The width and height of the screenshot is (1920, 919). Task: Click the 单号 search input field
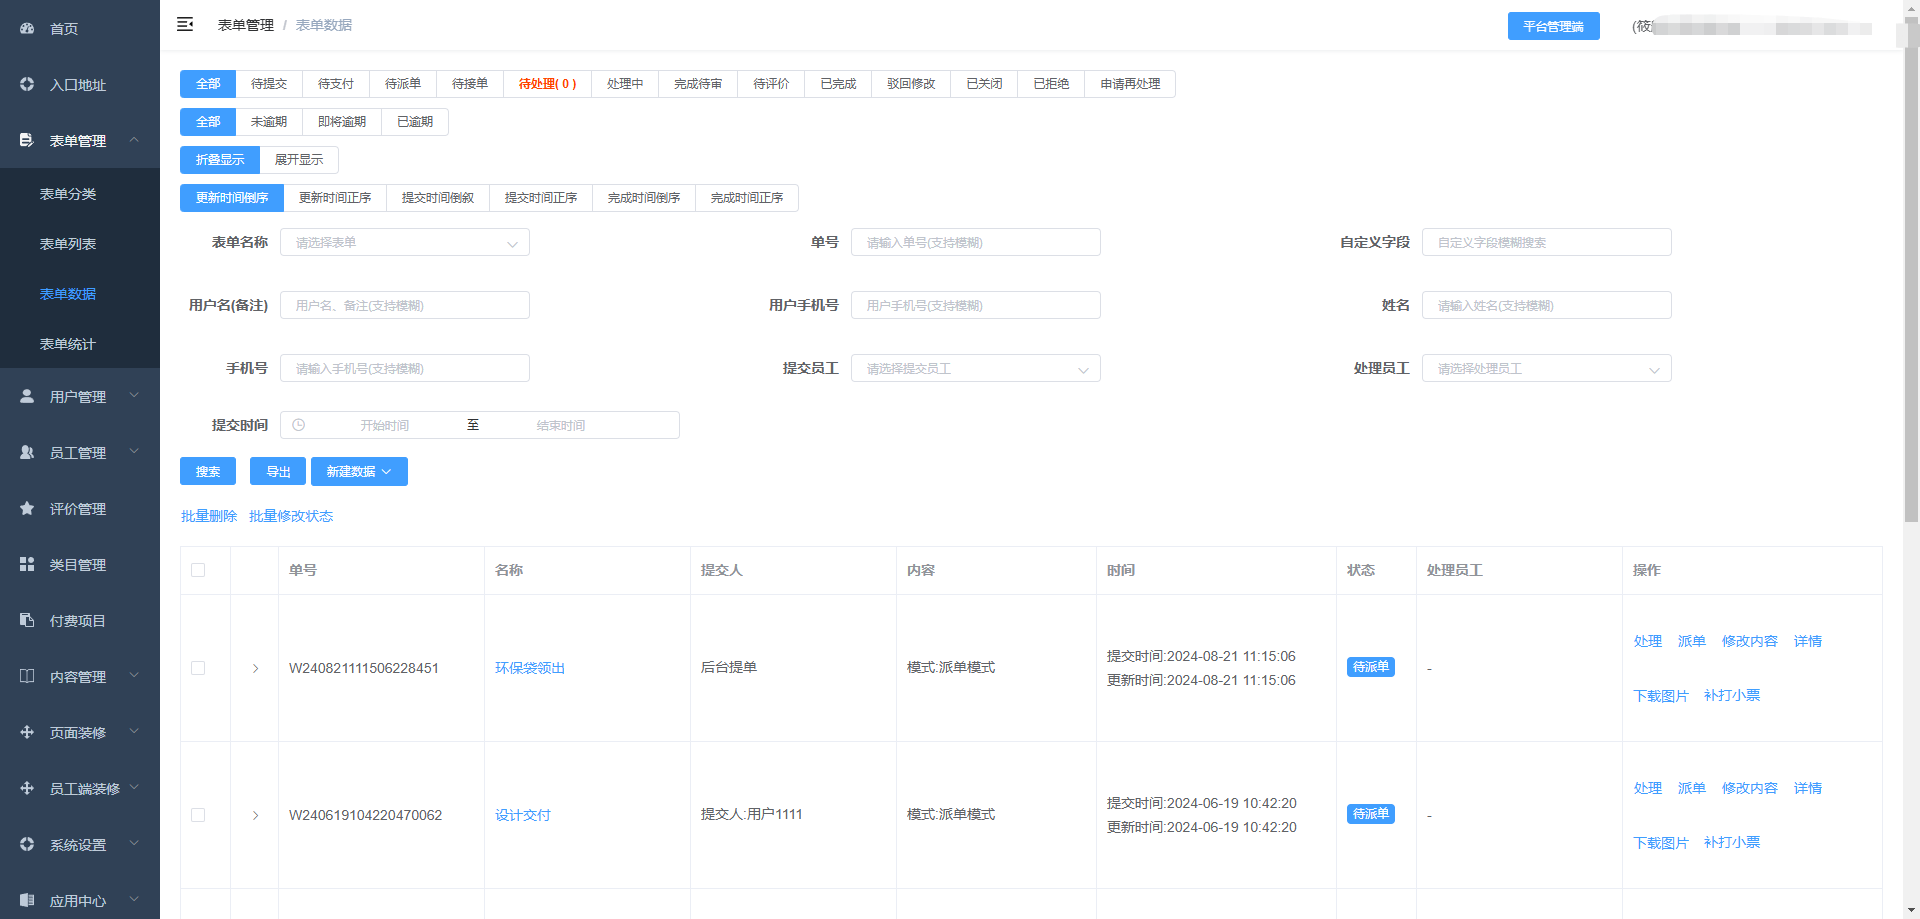976,242
